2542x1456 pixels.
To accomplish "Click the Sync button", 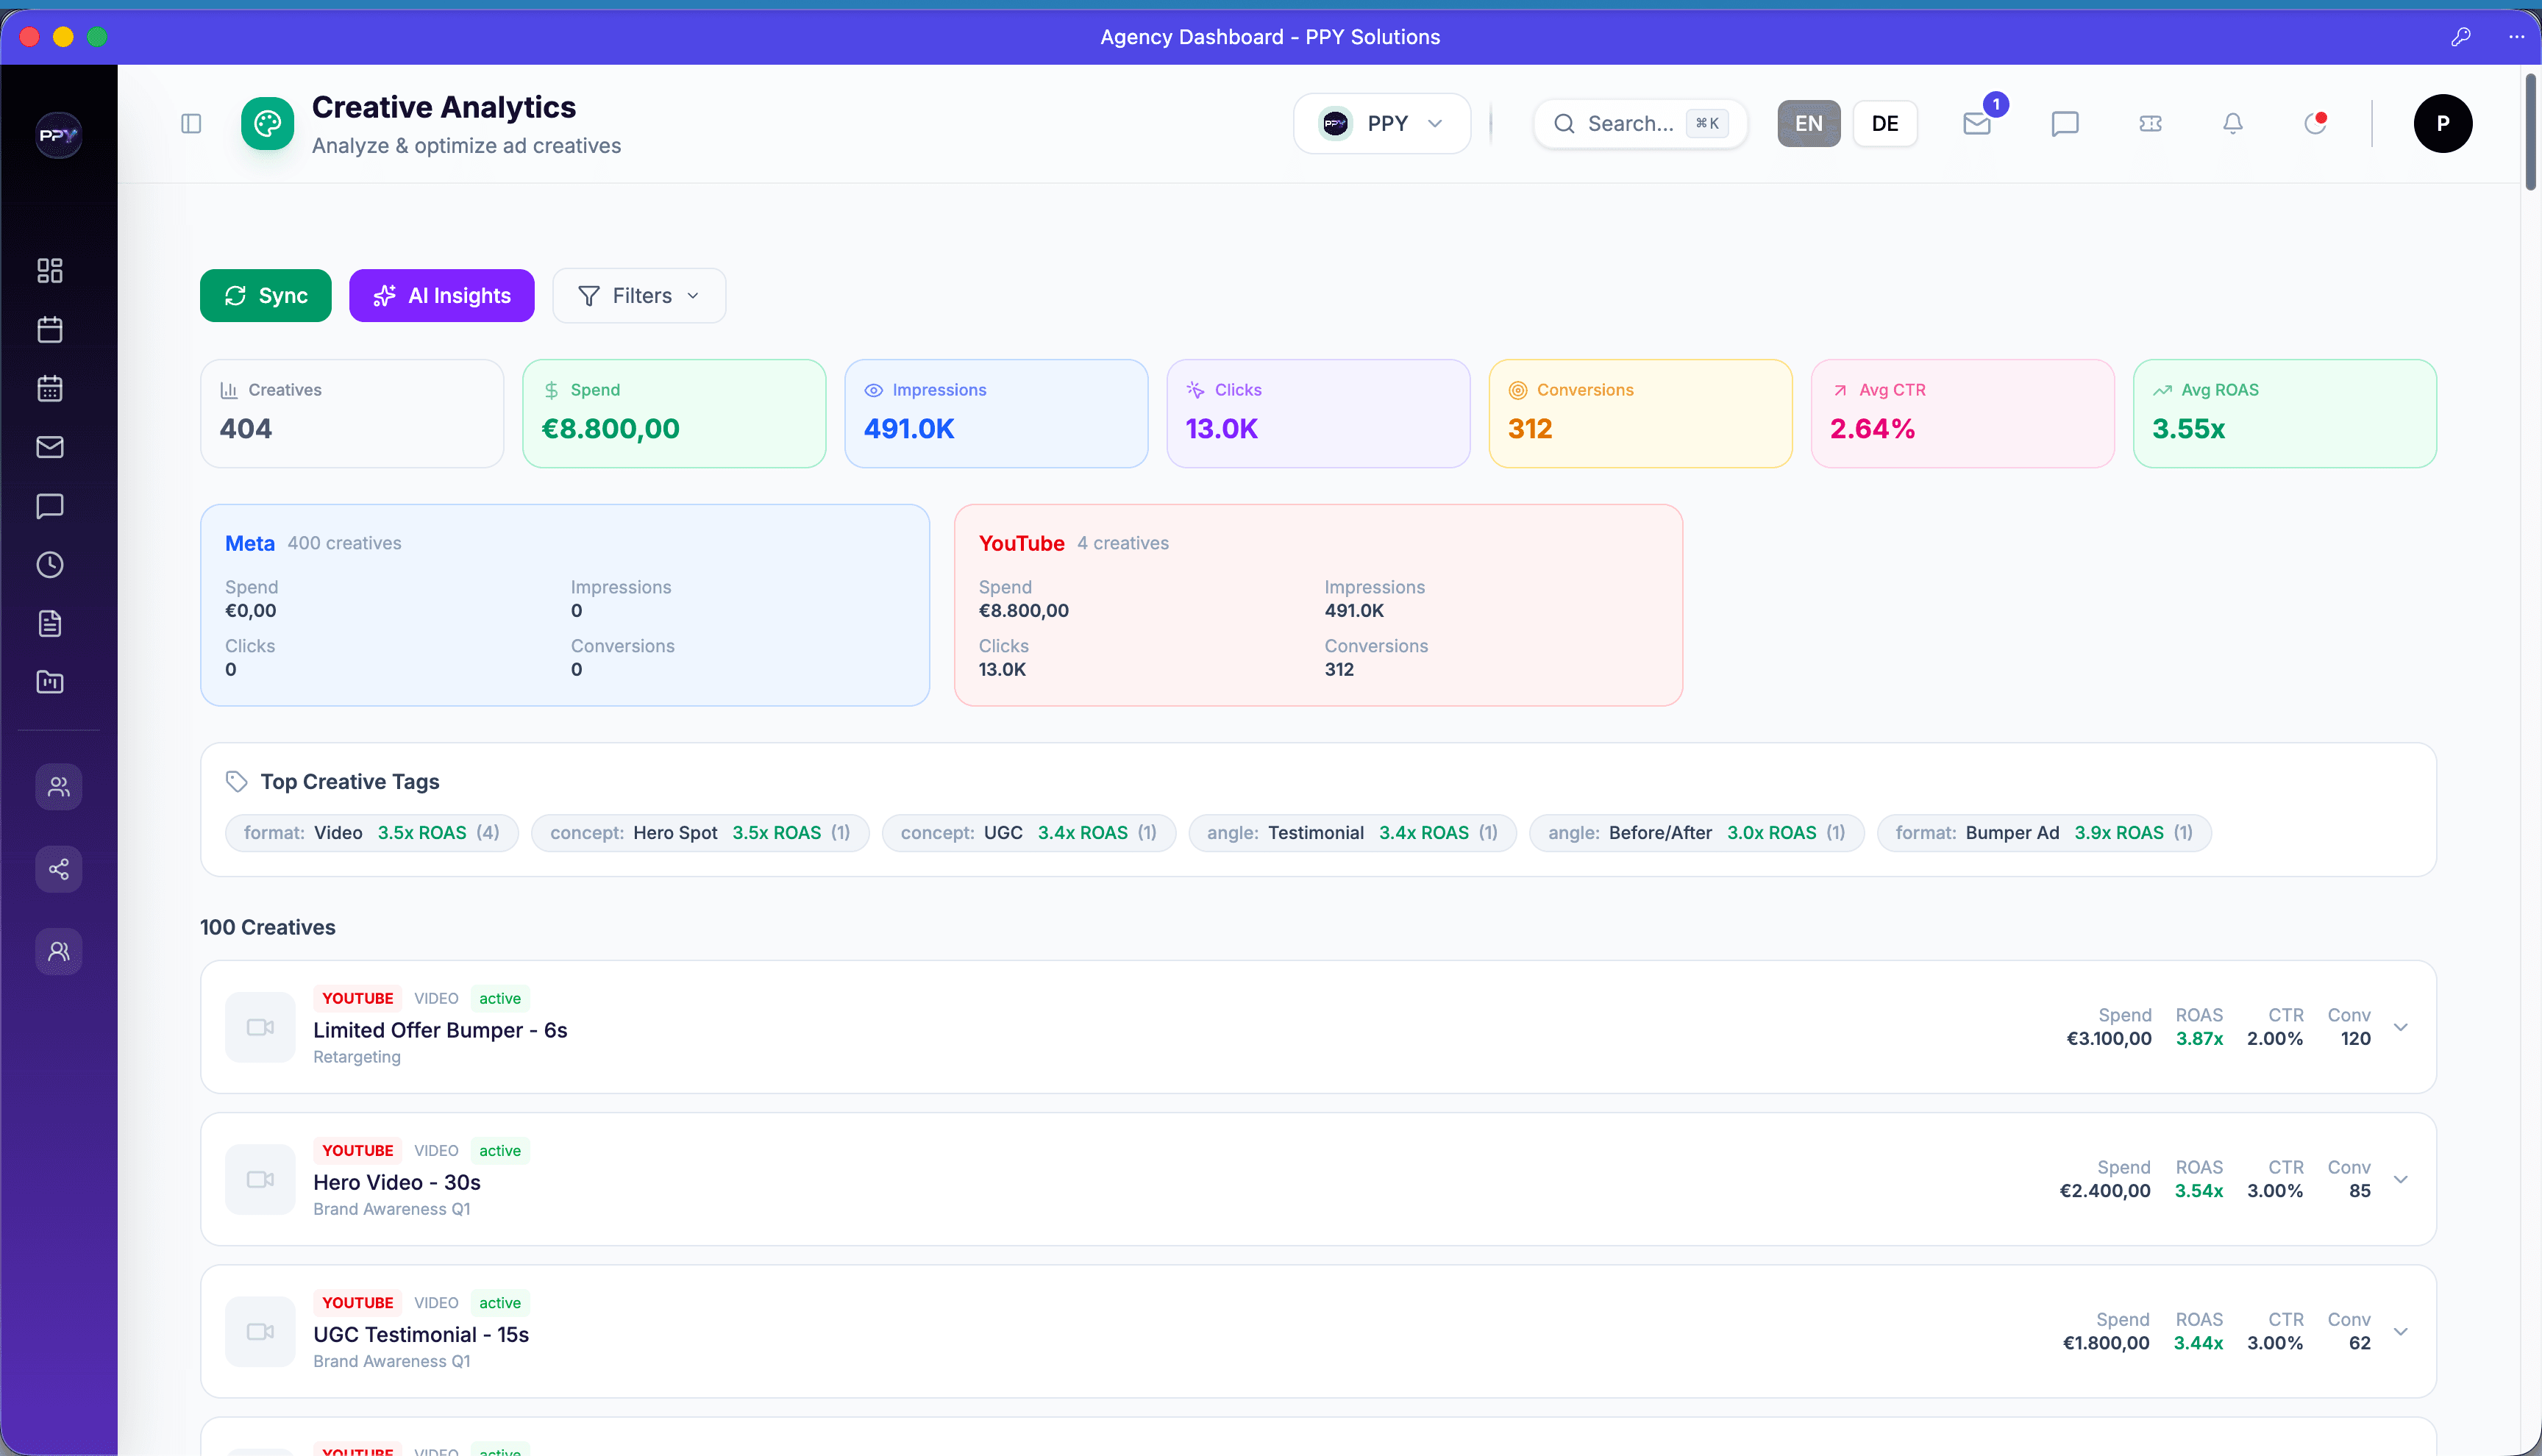I will 266,295.
